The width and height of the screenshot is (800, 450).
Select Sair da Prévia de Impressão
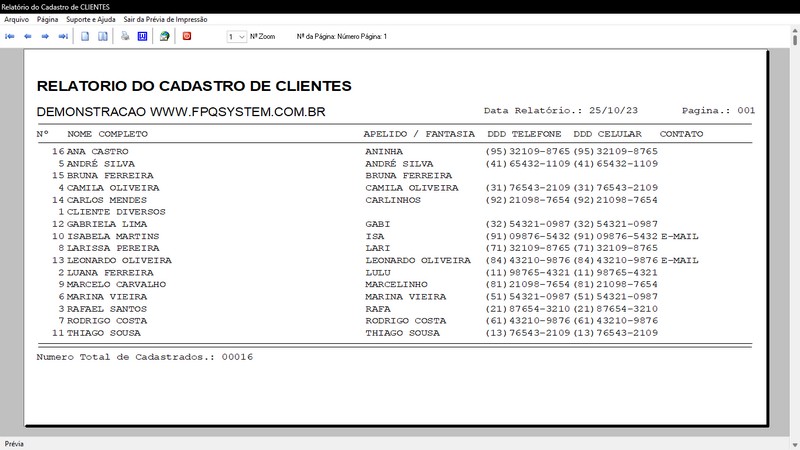click(165, 19)
